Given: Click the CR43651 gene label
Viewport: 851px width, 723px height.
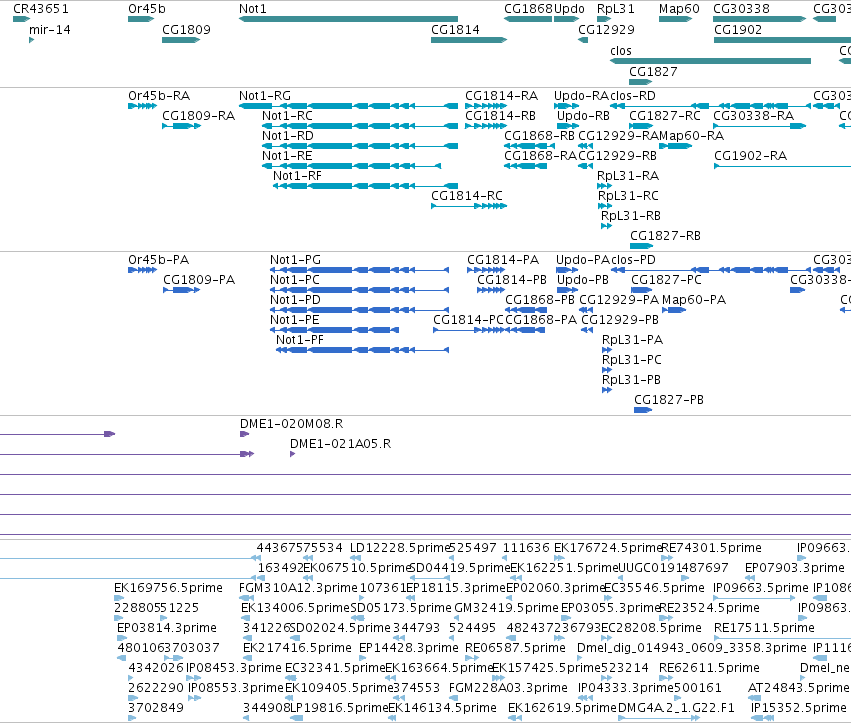Looking at the screenshot, I should click(x=41, y=9).
